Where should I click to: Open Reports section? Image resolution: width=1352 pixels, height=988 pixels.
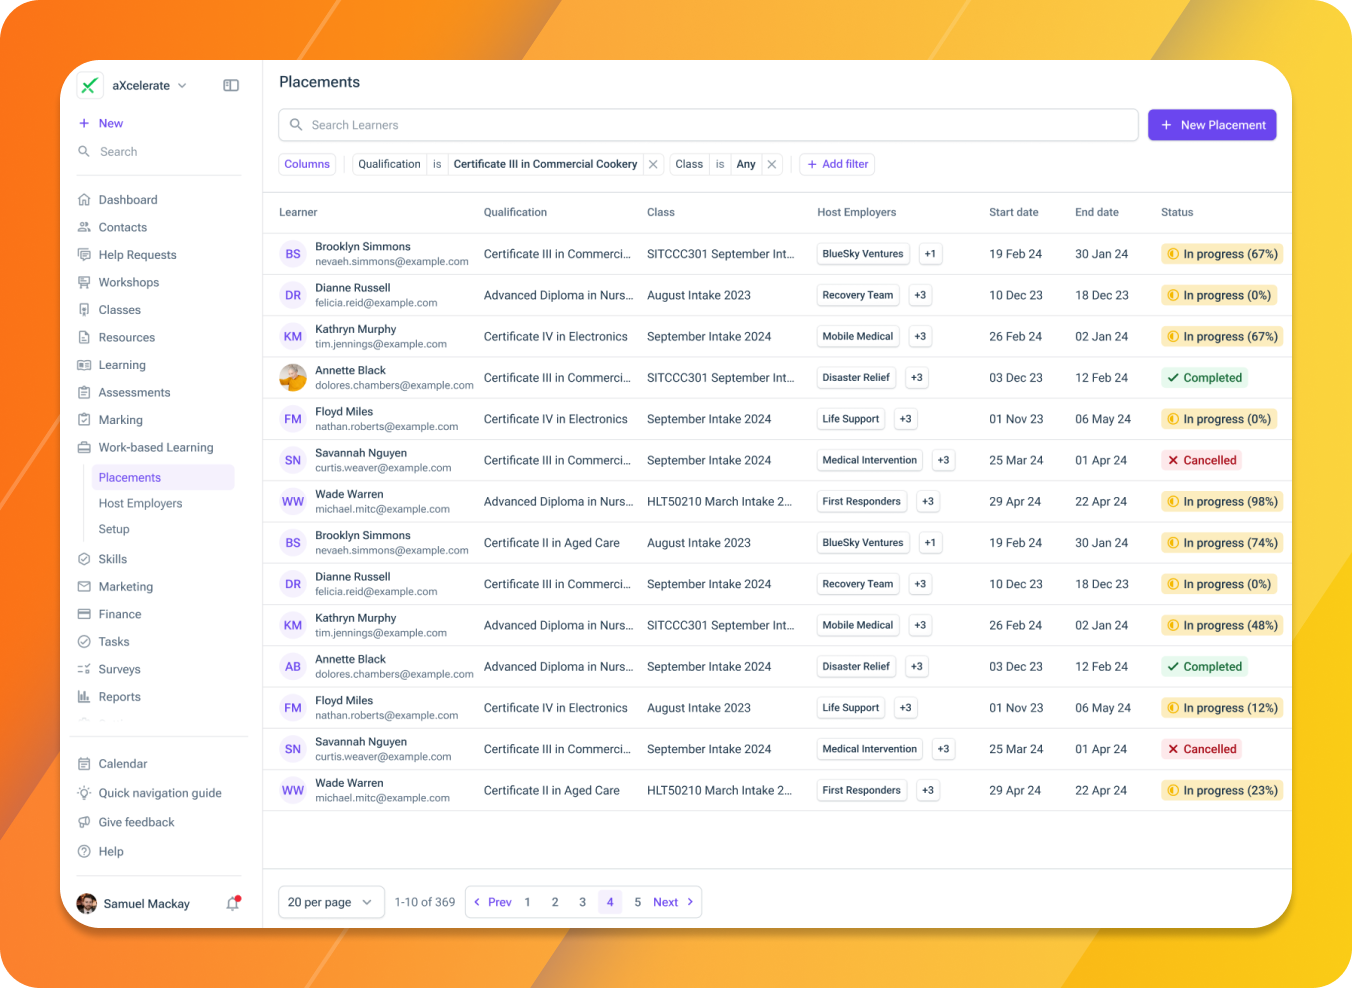pyautogui.click(x=120, y=696)
